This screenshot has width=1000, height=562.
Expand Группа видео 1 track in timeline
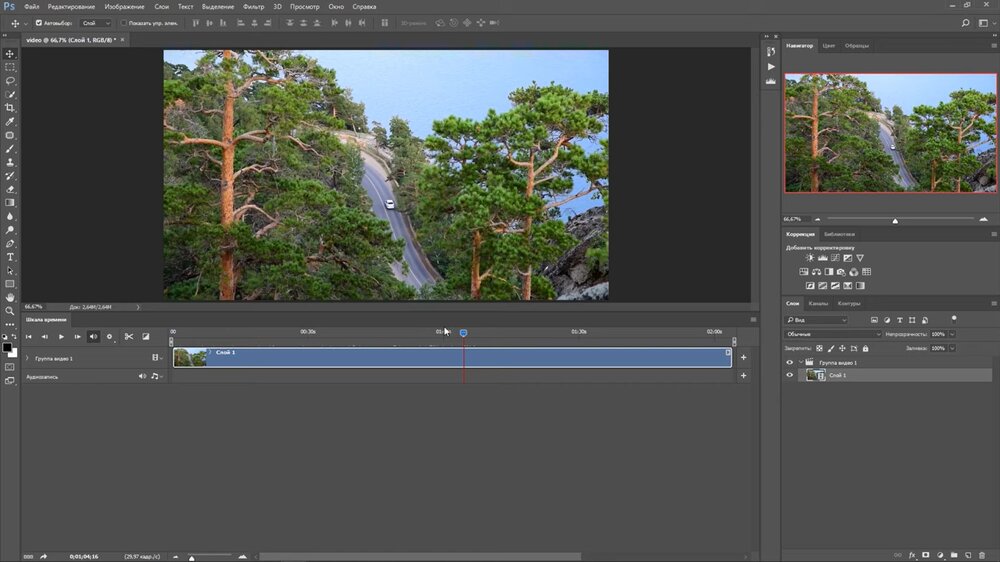27,358
